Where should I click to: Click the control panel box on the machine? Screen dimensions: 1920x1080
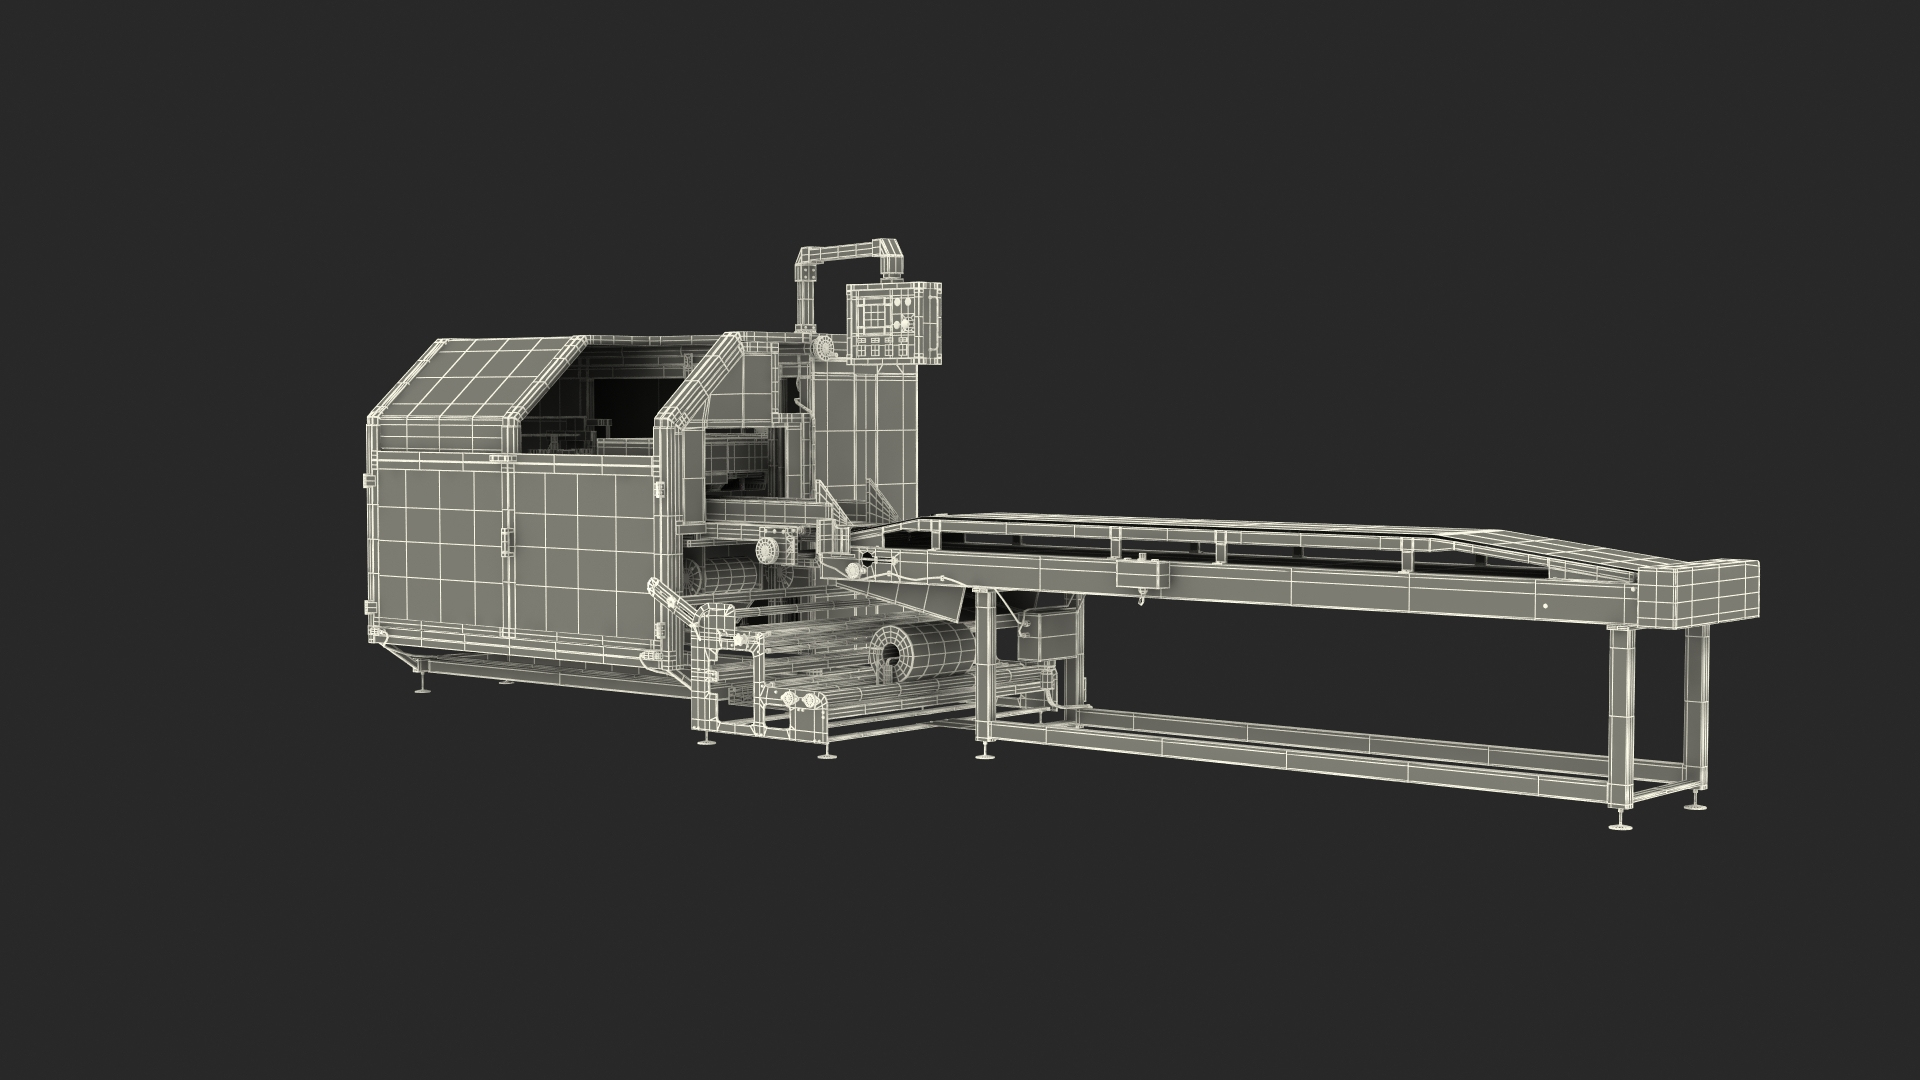click(x=893, y=321)
